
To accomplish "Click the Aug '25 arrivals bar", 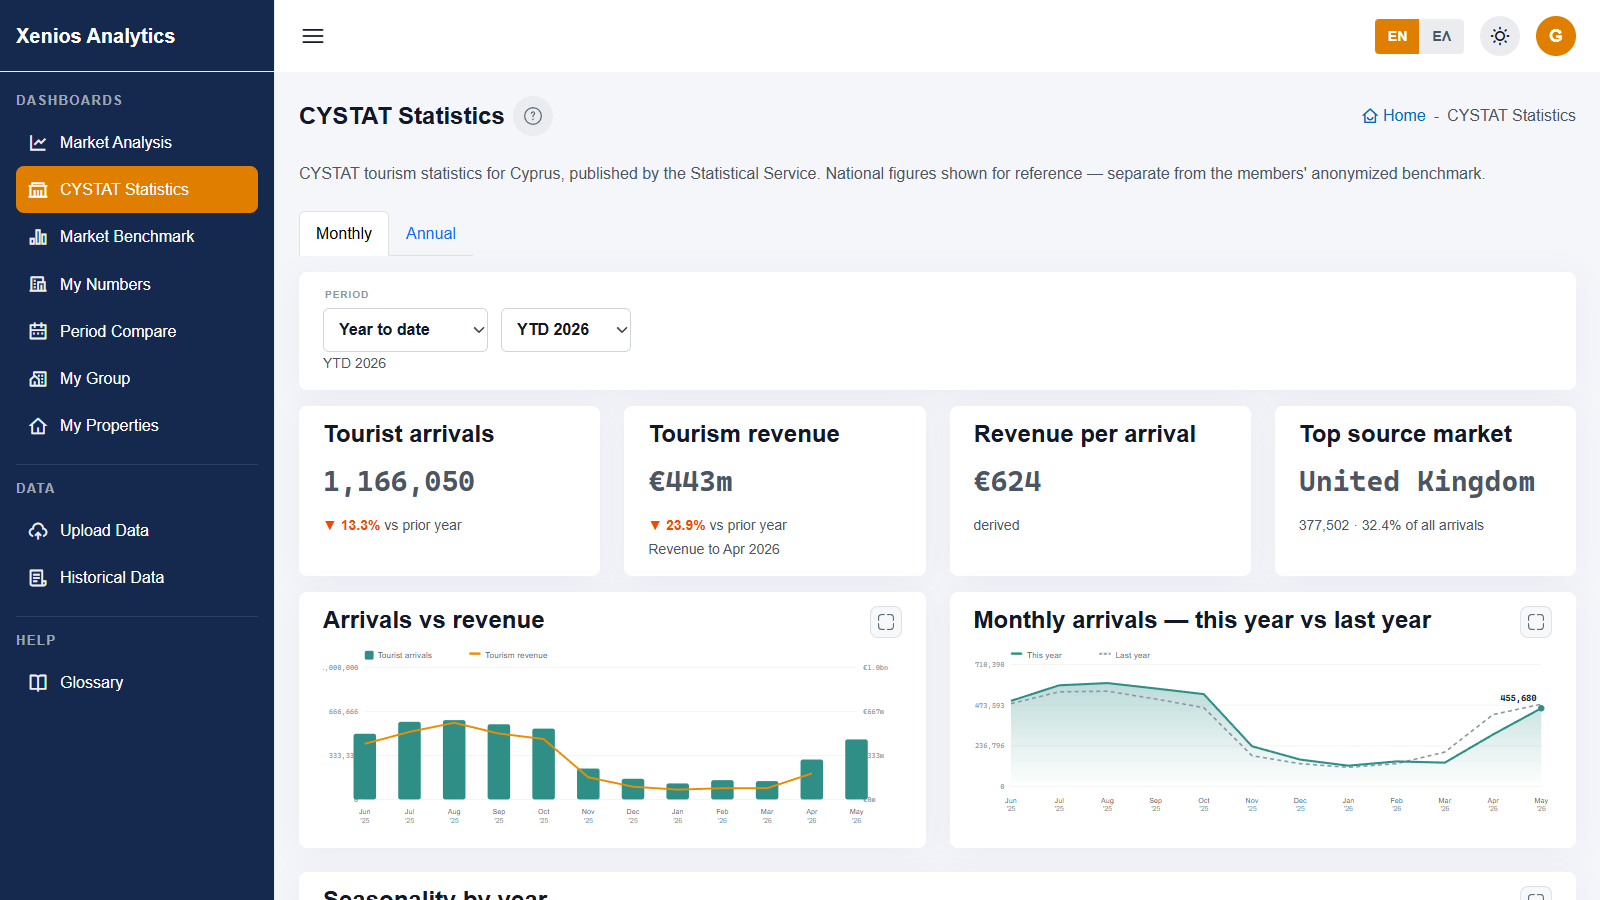I will (x=454, y=760).
